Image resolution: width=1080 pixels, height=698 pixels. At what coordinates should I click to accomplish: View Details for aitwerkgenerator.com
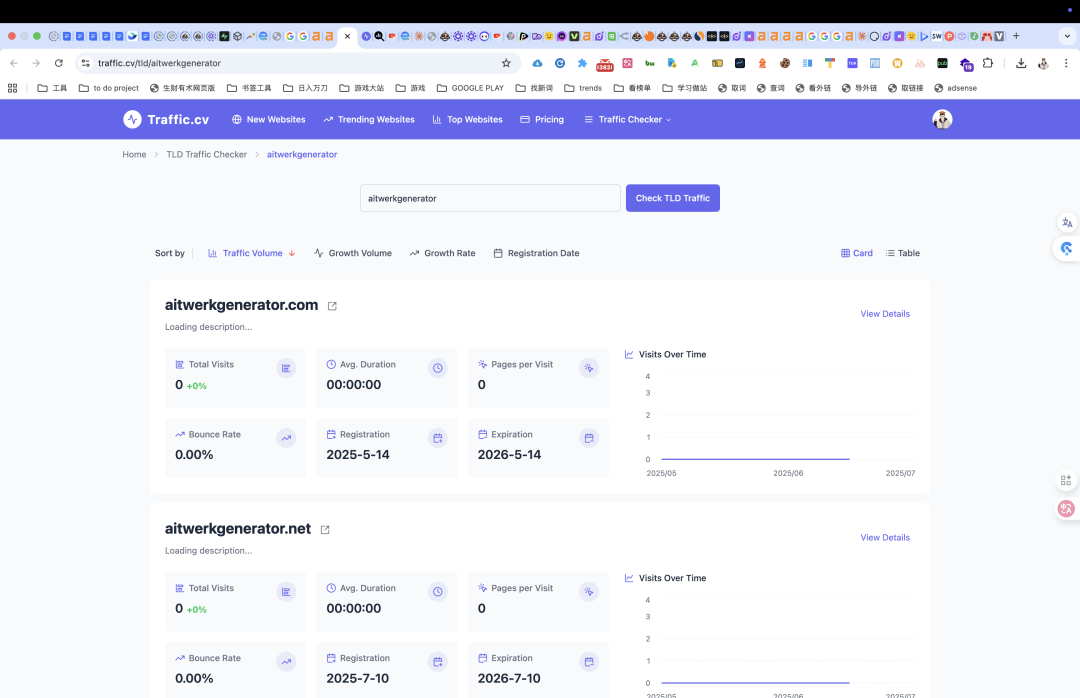point(885,314)
